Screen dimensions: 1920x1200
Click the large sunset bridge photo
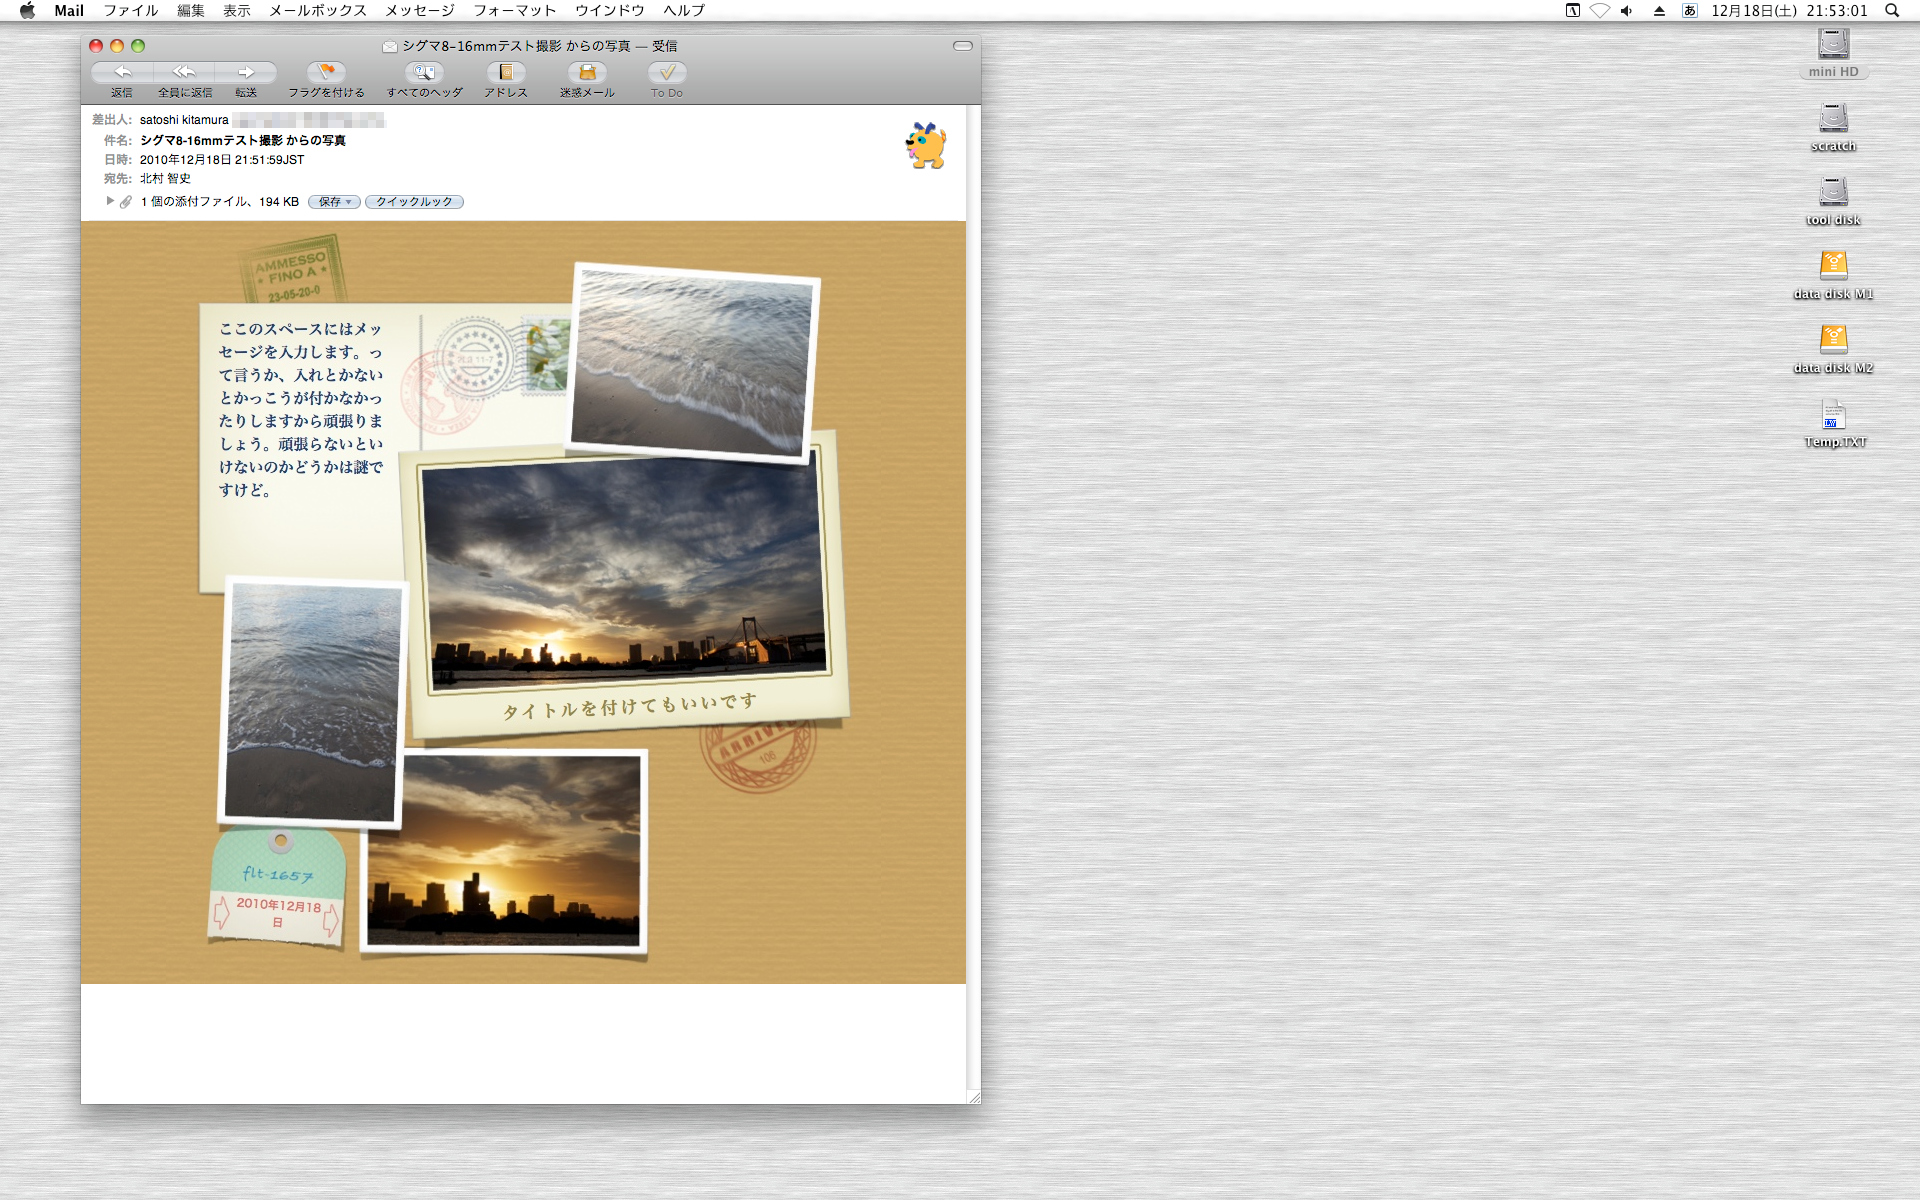point(625,572)
